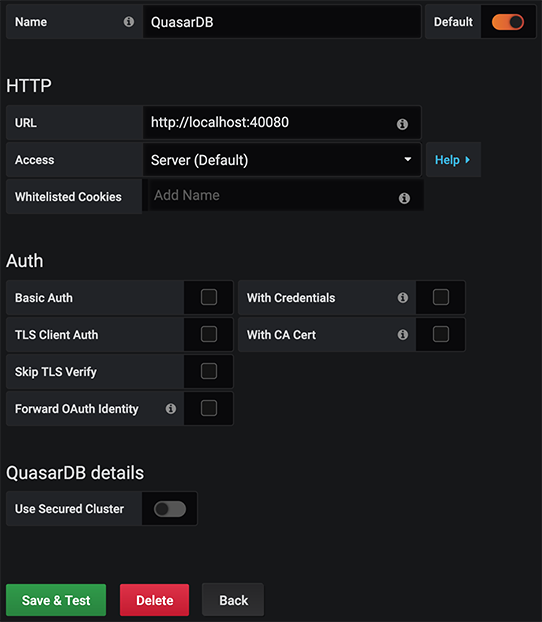The width and height of the screenshot is (542, 622).
Task: Go Back using the Back button
Action: coord(233,600)
